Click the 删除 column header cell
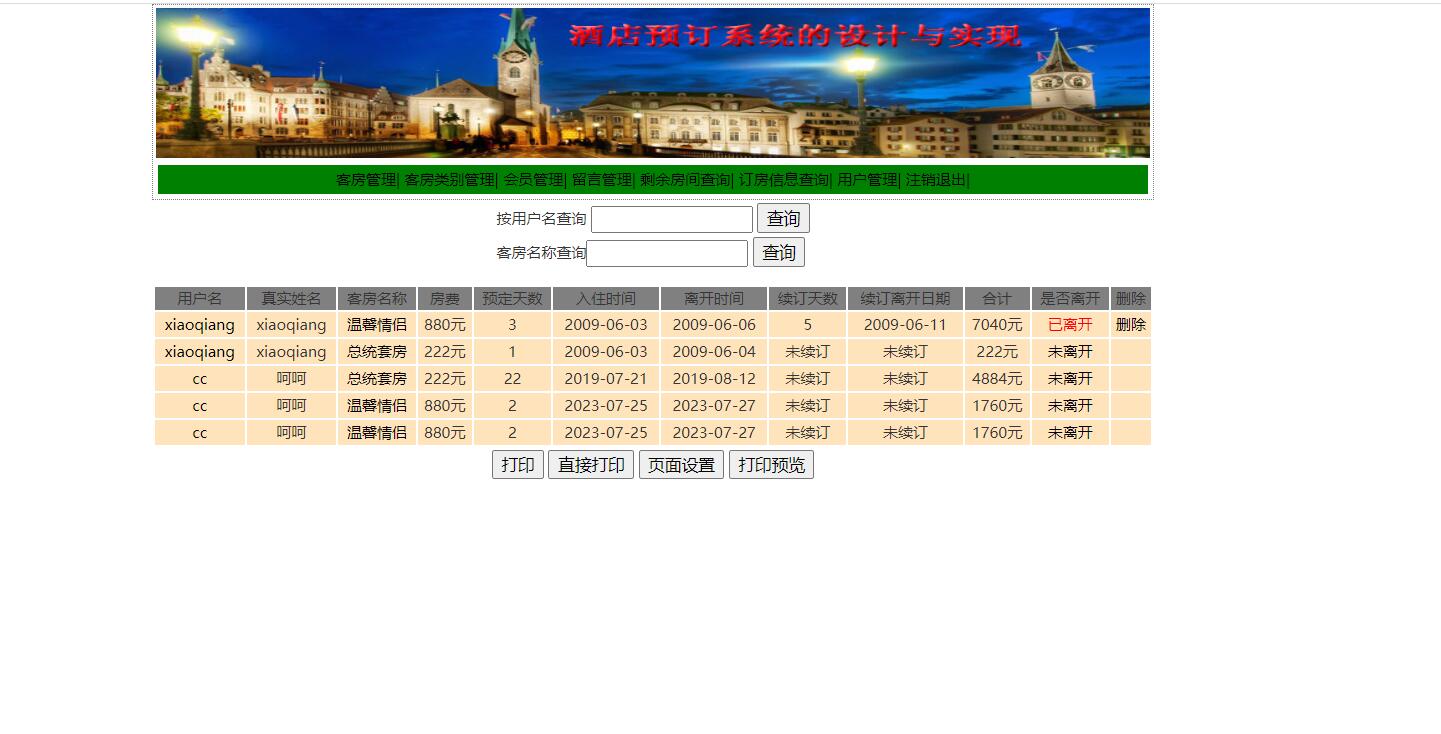The height and width of the screenshot is (734, 1441). pyautogui.click(x=1131, y=299)
